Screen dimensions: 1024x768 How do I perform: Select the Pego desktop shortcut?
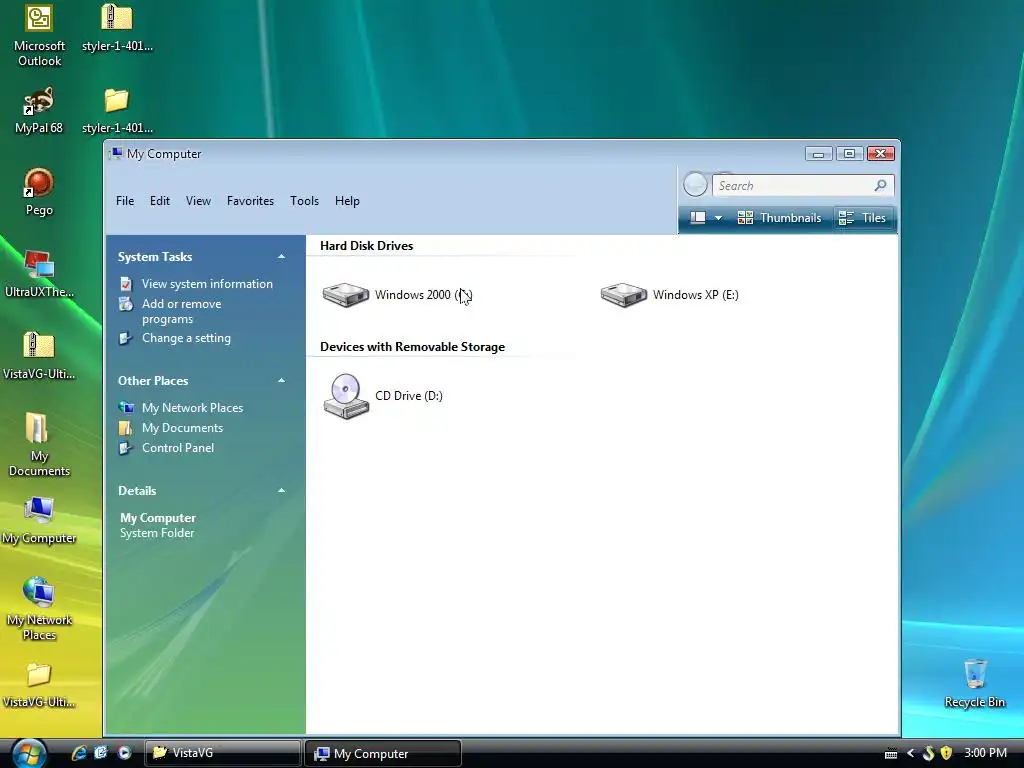[39, 193]
